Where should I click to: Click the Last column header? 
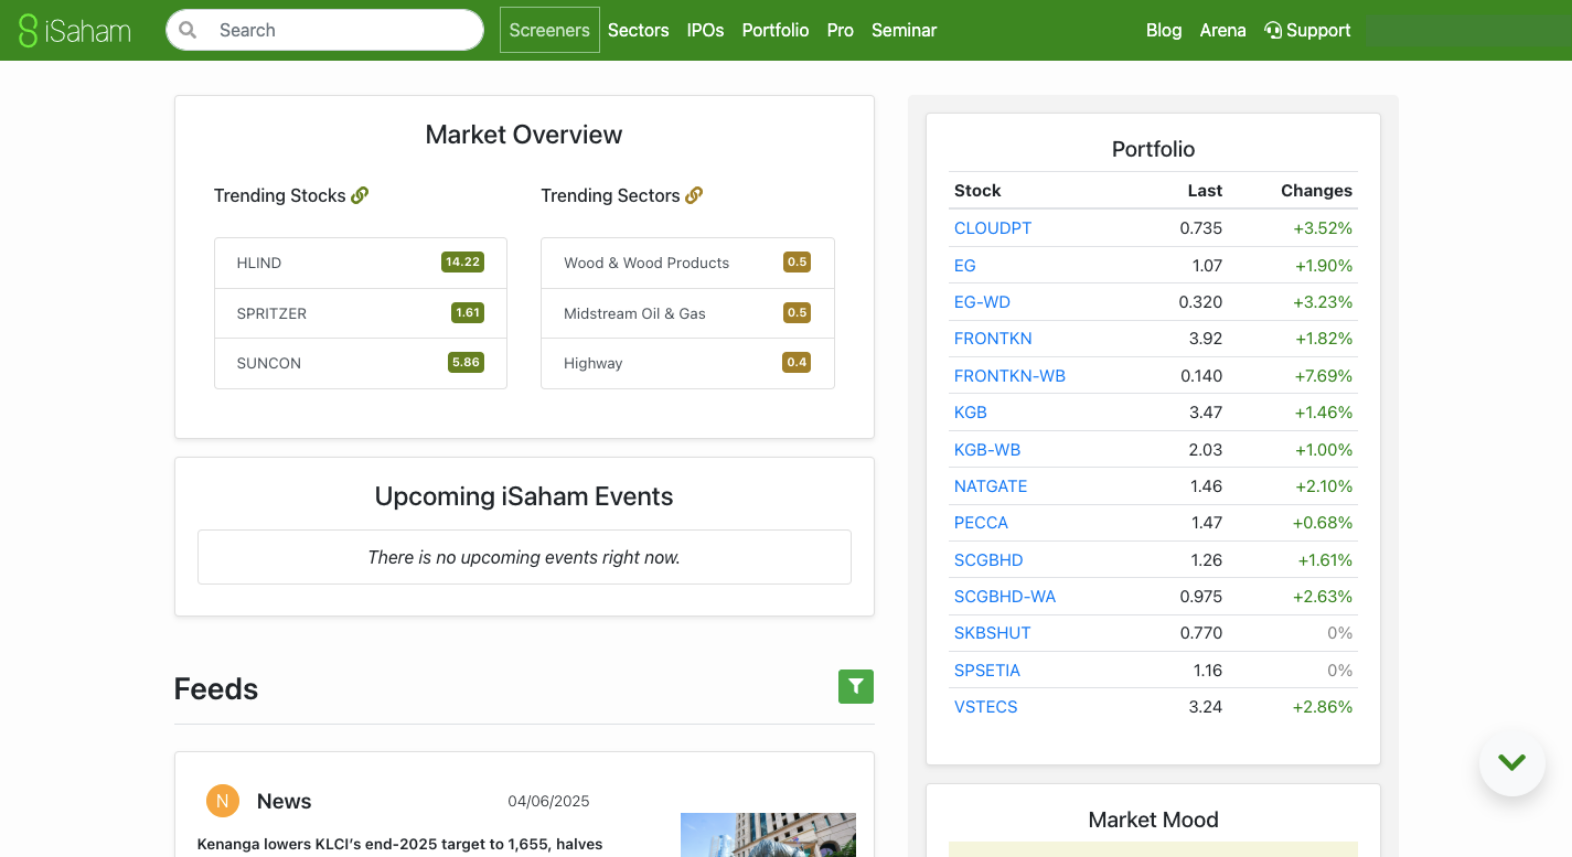click(1204, 190)
